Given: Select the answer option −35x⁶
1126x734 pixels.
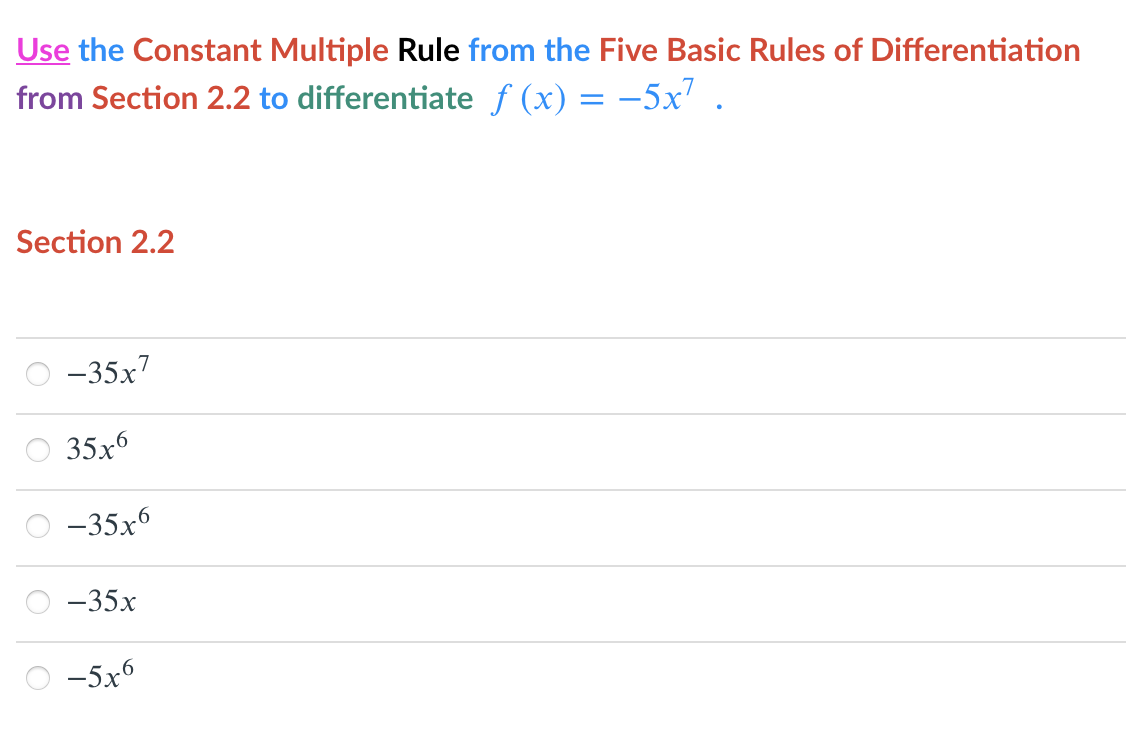Looking at the screenshot, I should pyautogui.click(x=37, y=526).
